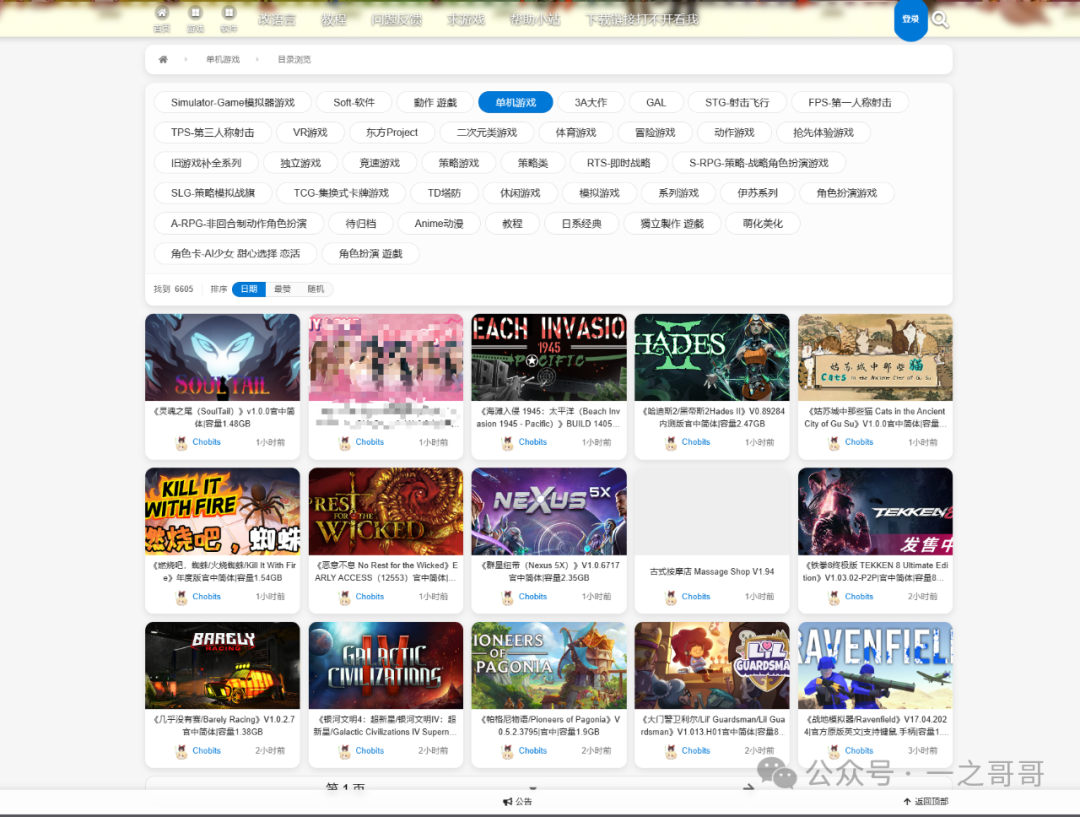Select the Anime动漫 tag
Image resolution: width=1080 pixels, height=817 pixels.
click(x=439, y=224)
